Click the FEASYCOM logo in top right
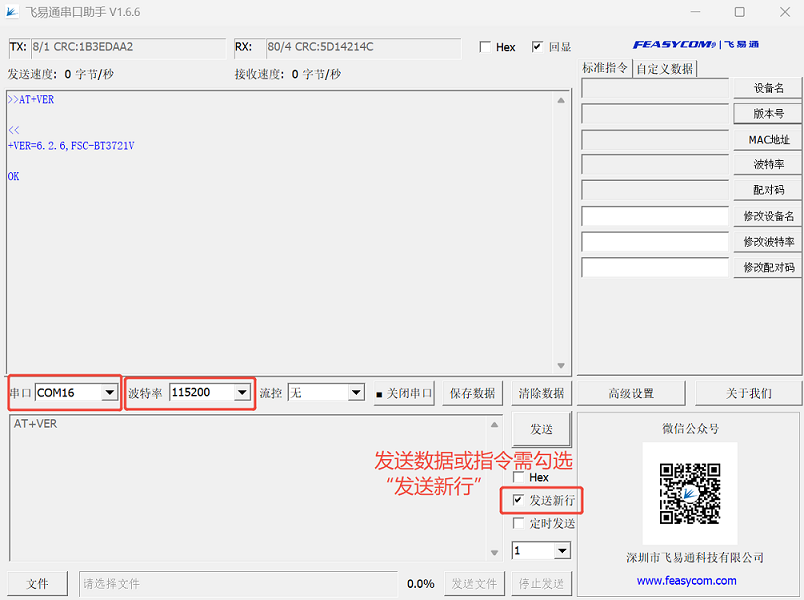This screenshot has width=804, height=600. [x=696, y=45]
